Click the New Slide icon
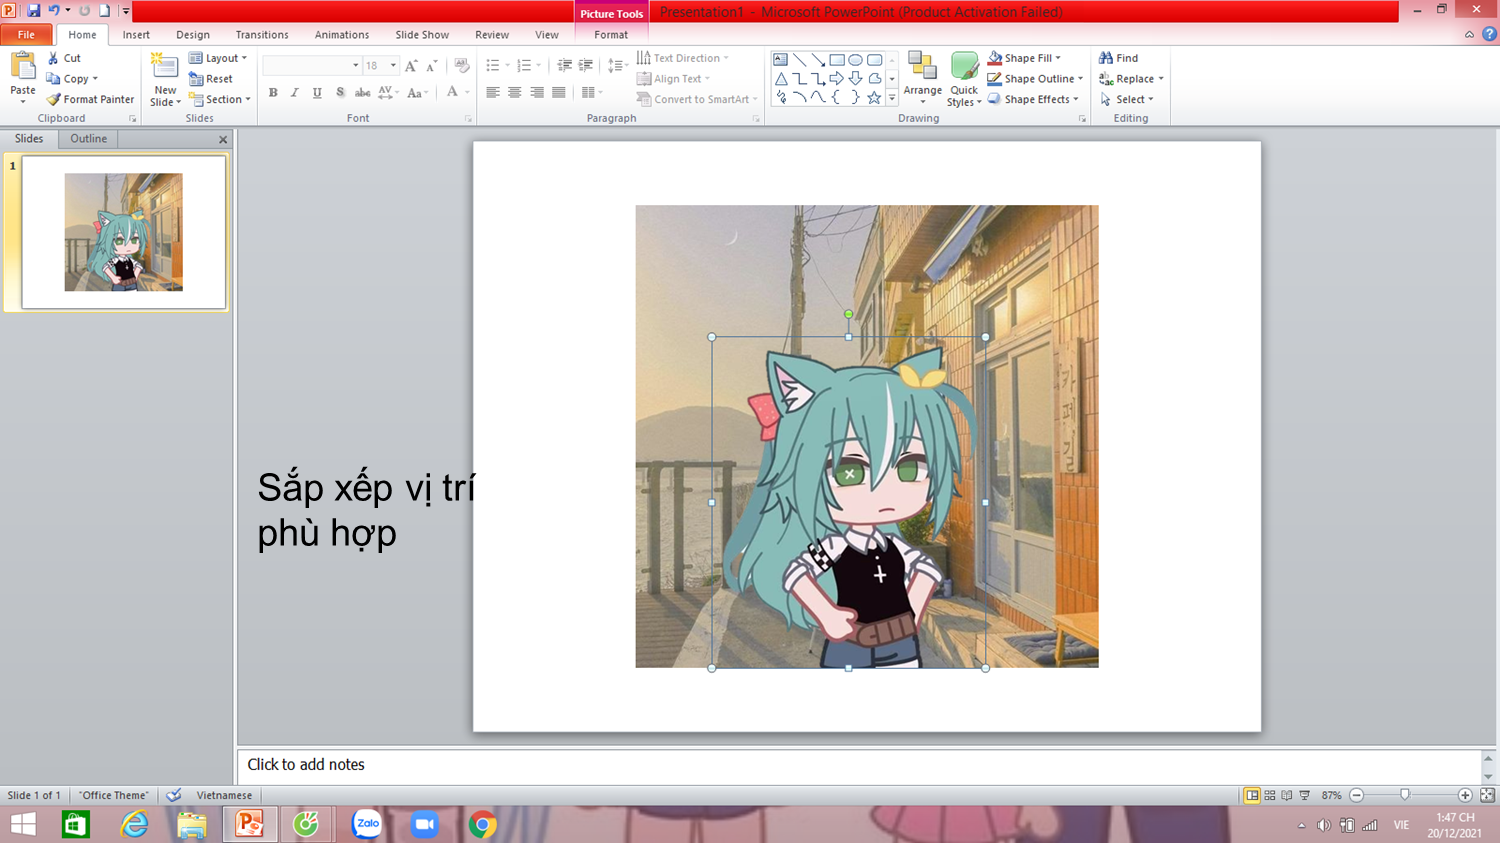Viewport: 1500px width, 843px height. pos(165,67)
